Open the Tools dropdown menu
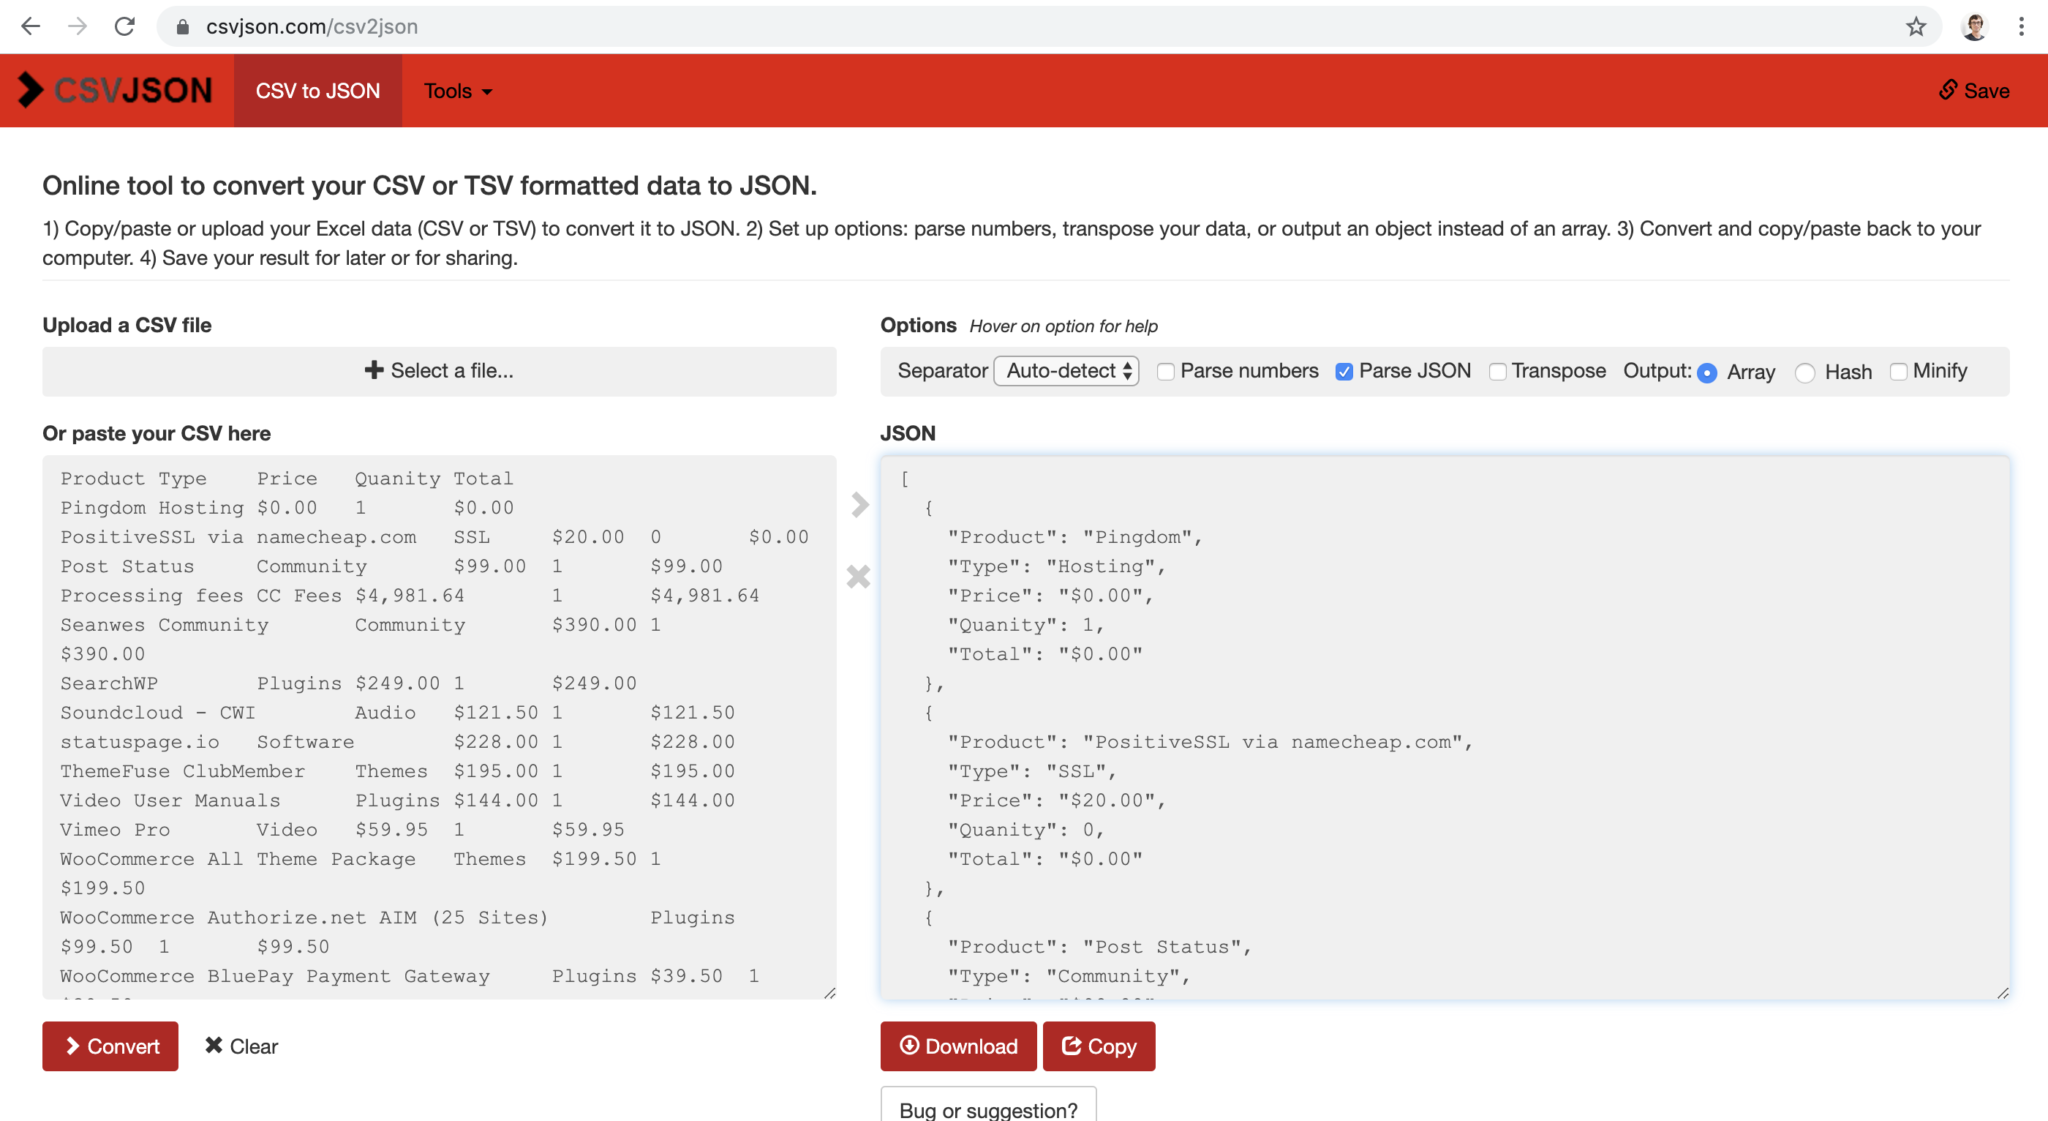The height and width of the screenshot is (1121, 2048). point(458,91)
